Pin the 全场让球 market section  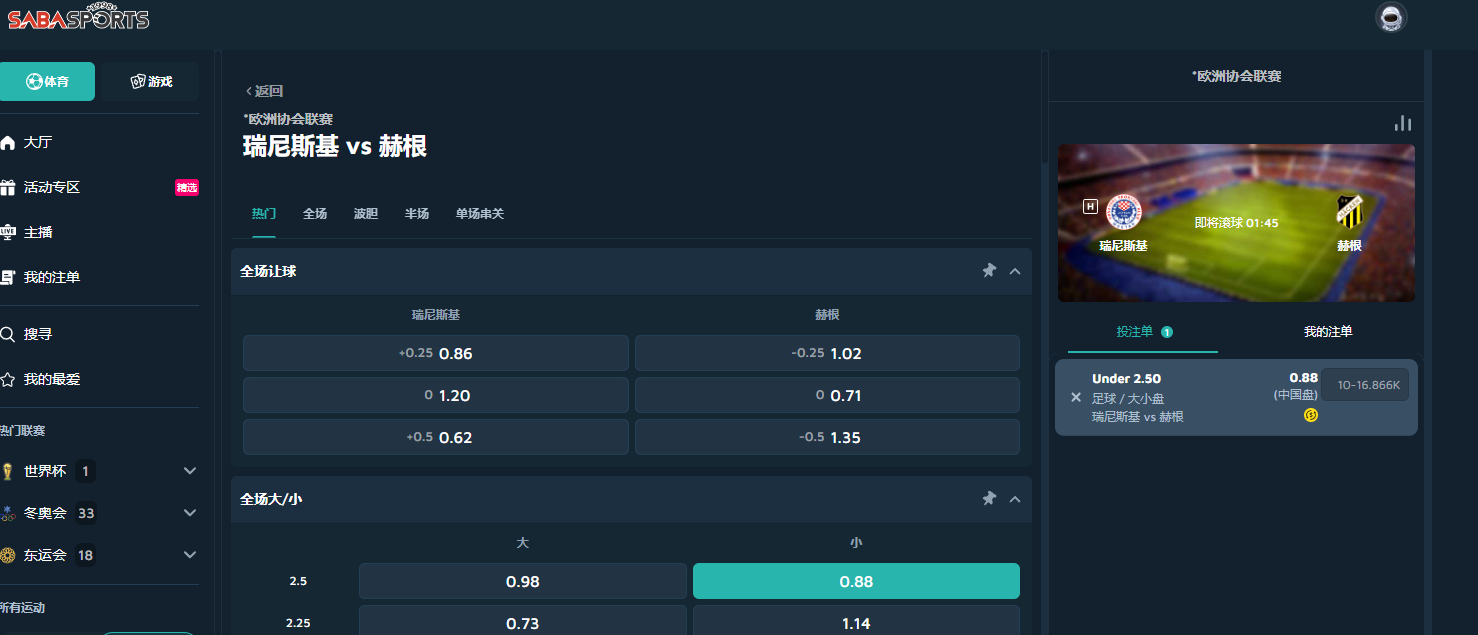pos(989,271)
